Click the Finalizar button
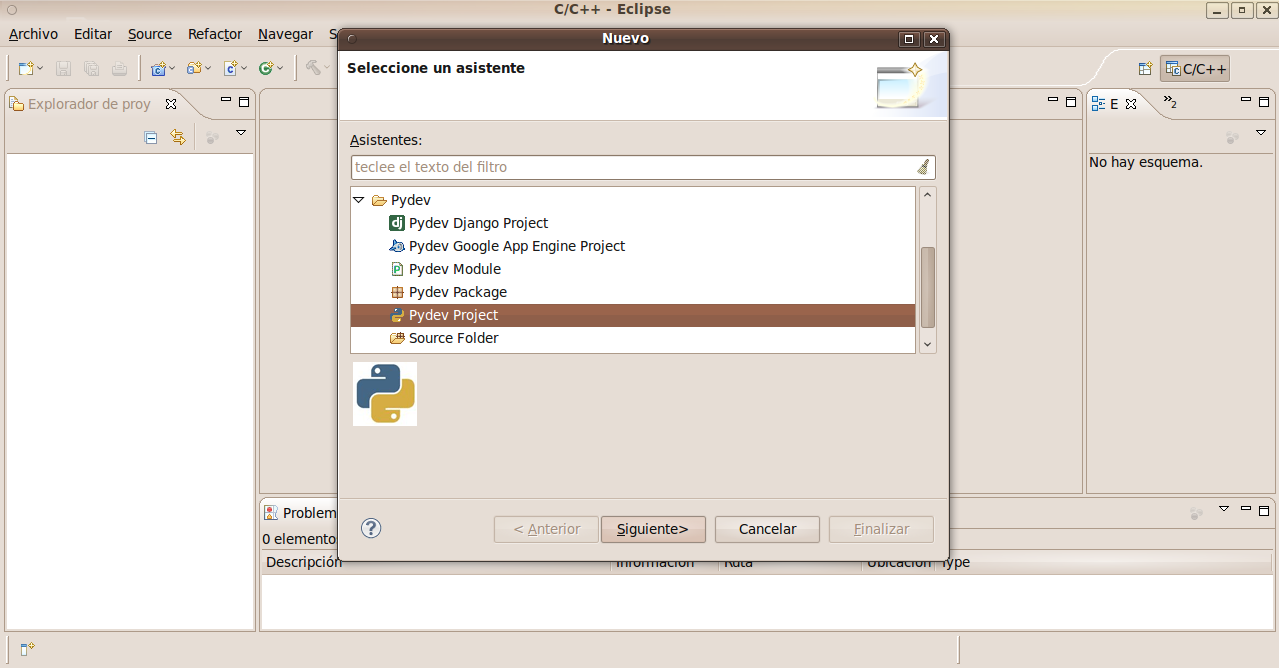1279x668 pixels. [881, 529]
